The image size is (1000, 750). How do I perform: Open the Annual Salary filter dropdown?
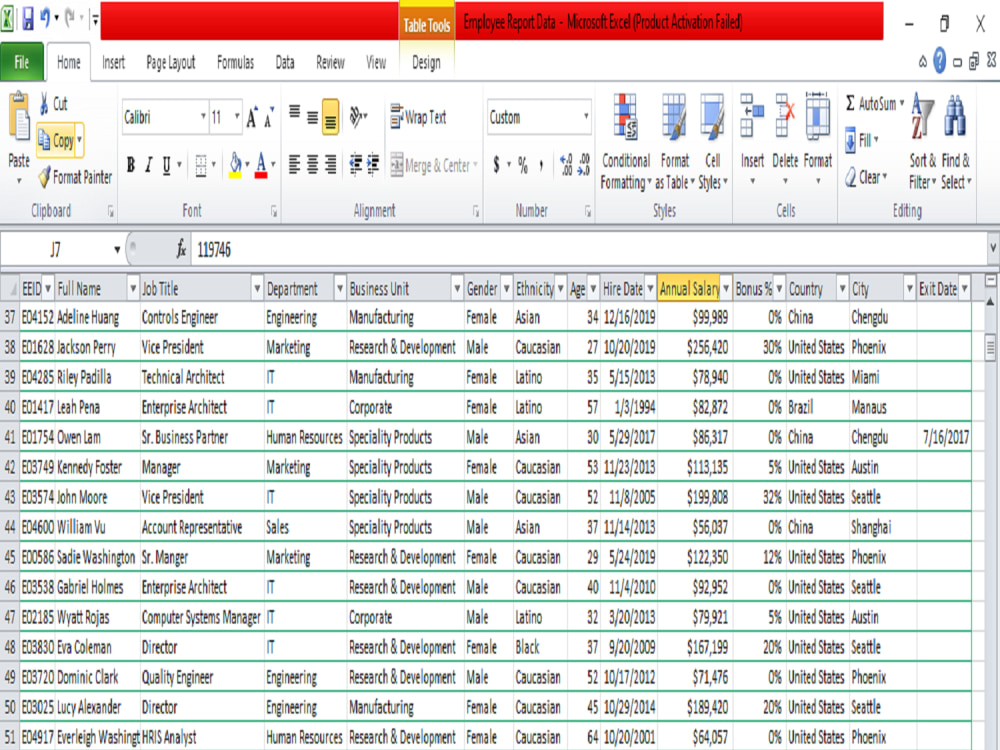tap(726, 289)
